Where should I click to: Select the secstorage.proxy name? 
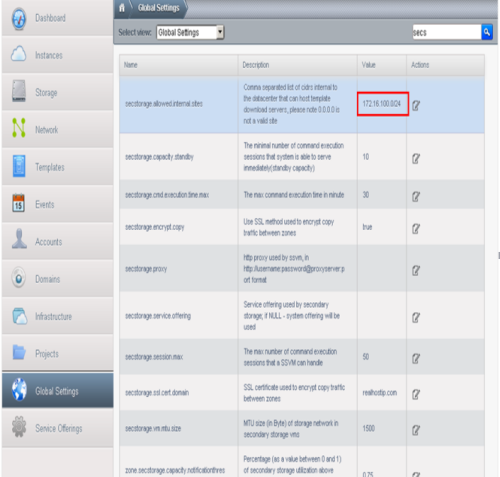(146, 269)
